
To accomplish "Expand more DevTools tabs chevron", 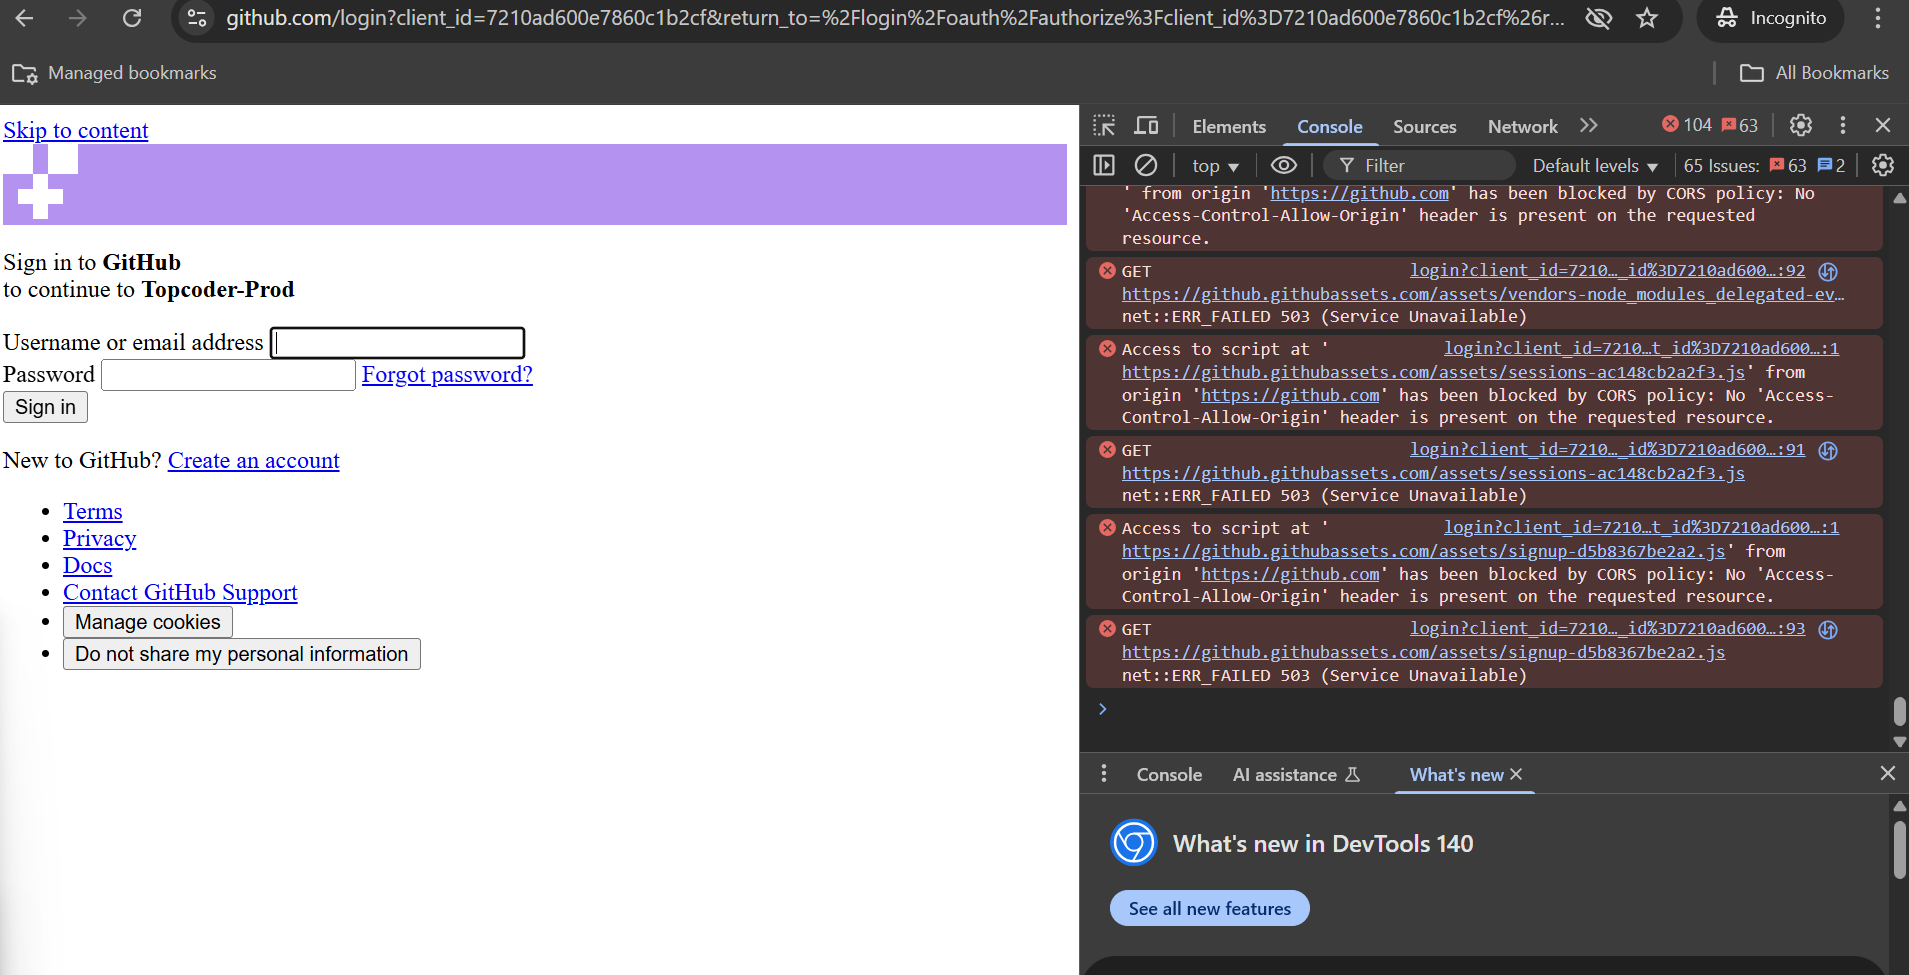I will click(x=1589, y=126).
